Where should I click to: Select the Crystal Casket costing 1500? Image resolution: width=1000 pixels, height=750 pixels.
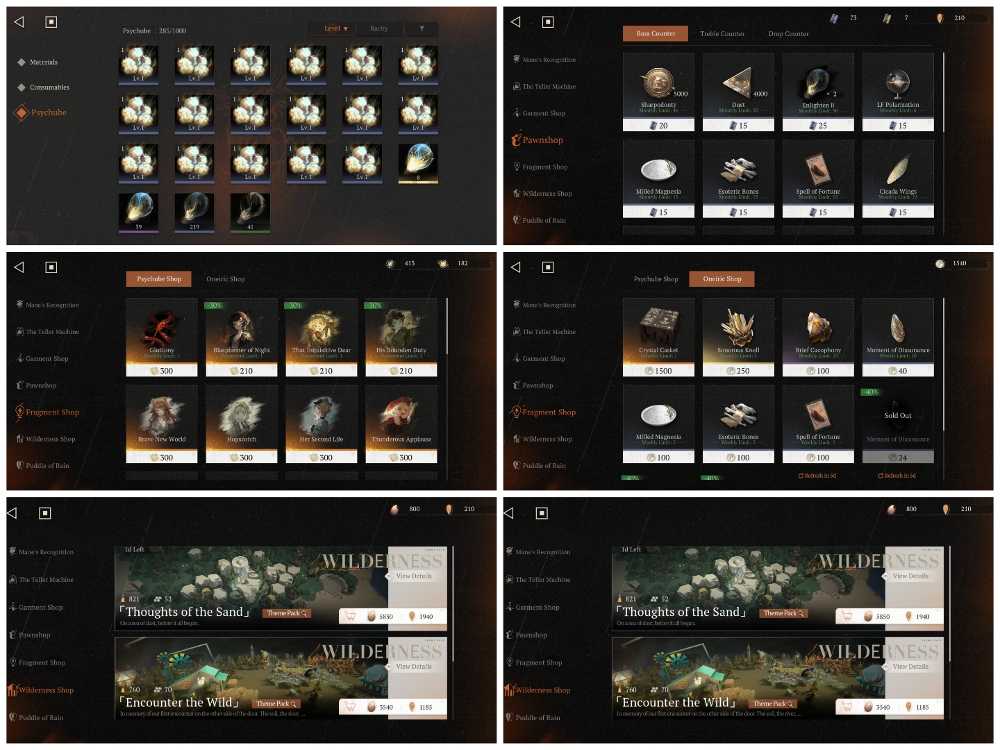[658, 337]
